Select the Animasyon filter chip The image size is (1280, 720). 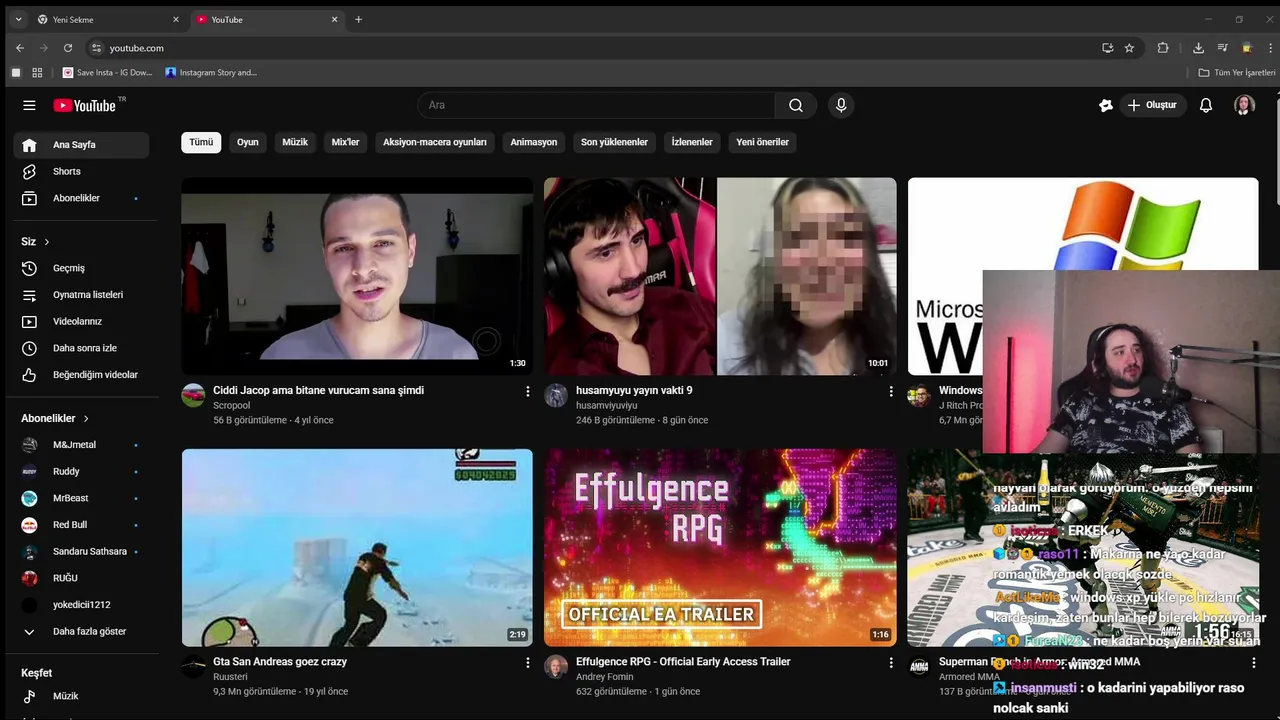pyautogui.click(x=534, y=142)
